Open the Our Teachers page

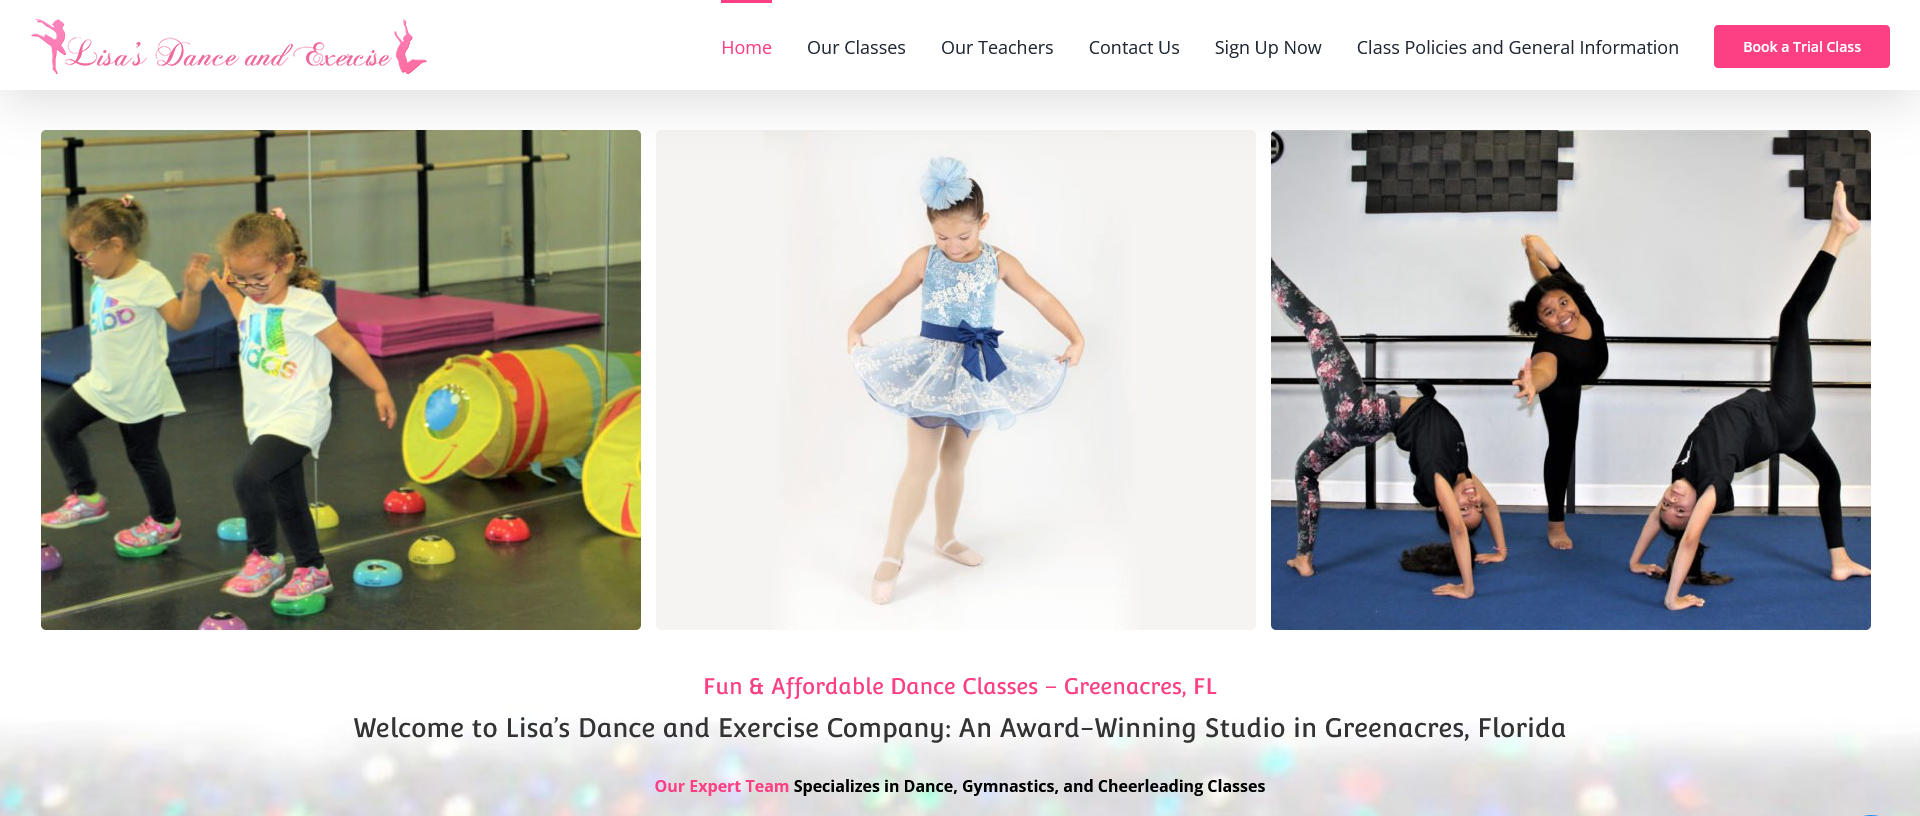[997, 47]
